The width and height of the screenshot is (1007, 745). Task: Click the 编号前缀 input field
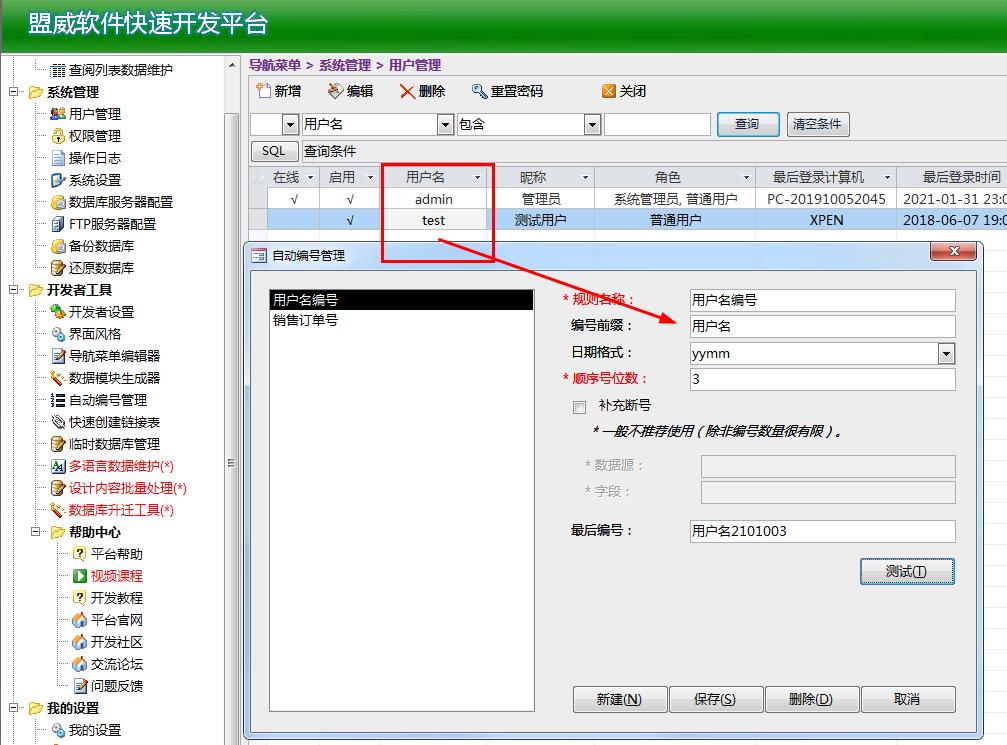pos(822,326)
